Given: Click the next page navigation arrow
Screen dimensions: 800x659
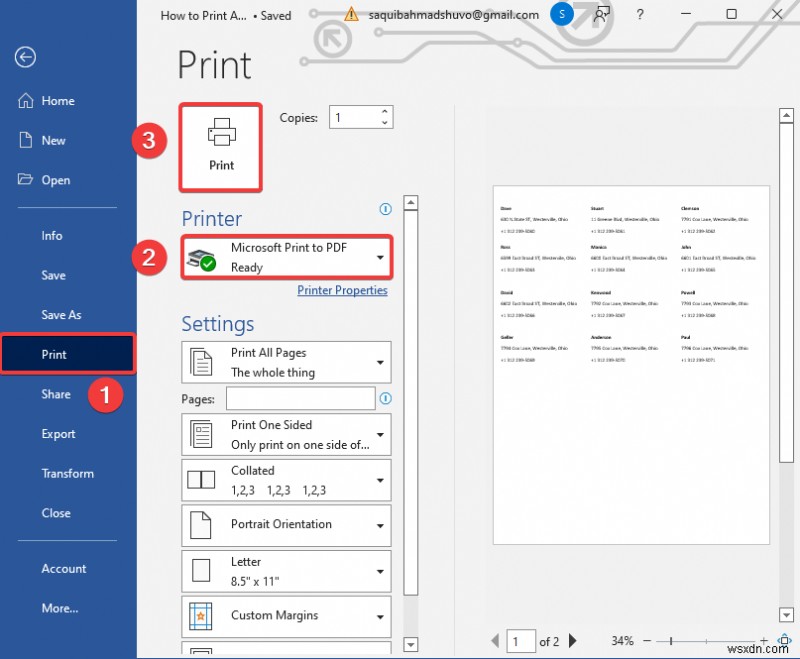Looking at the screenshot, I should click(x=572, y=641).
